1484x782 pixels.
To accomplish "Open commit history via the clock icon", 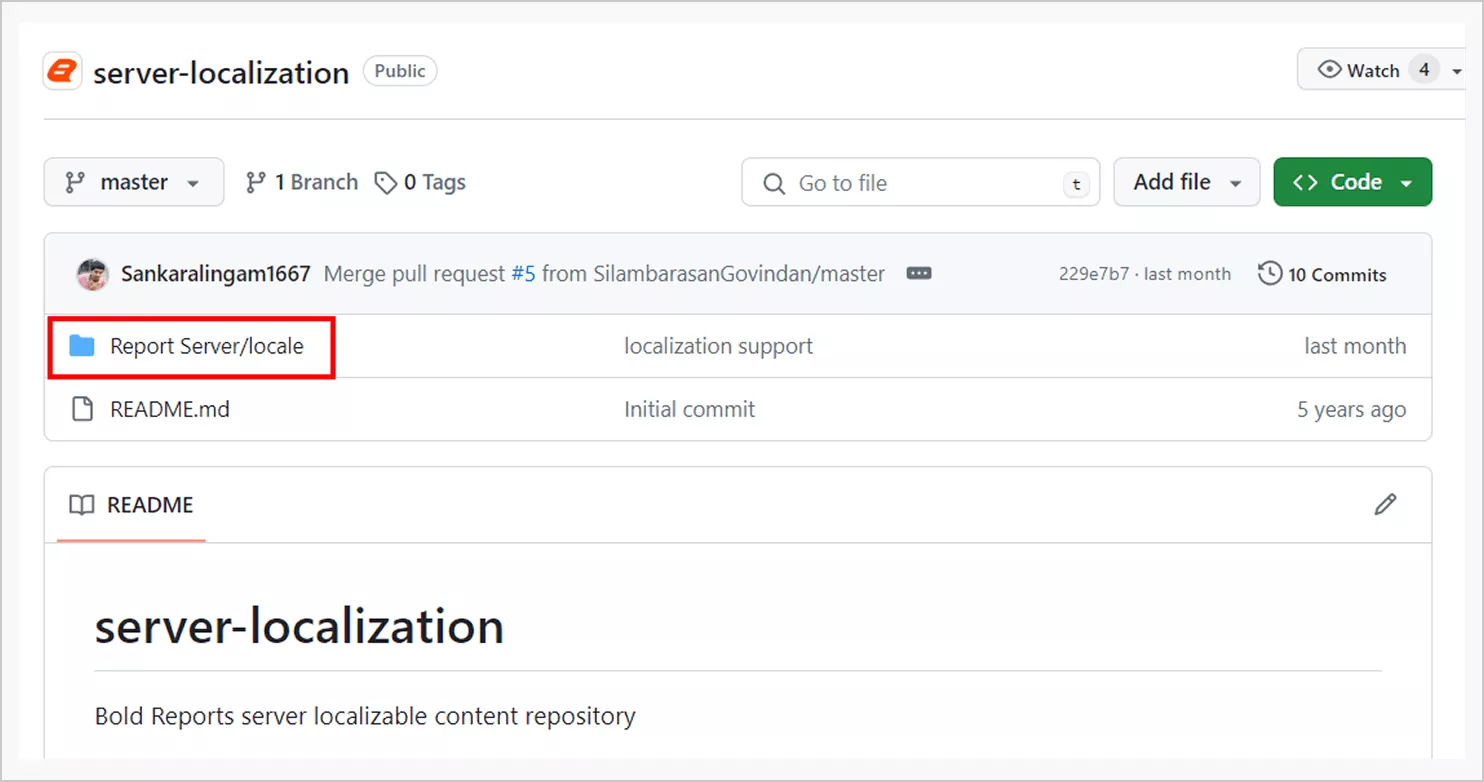I will 1270,273.
